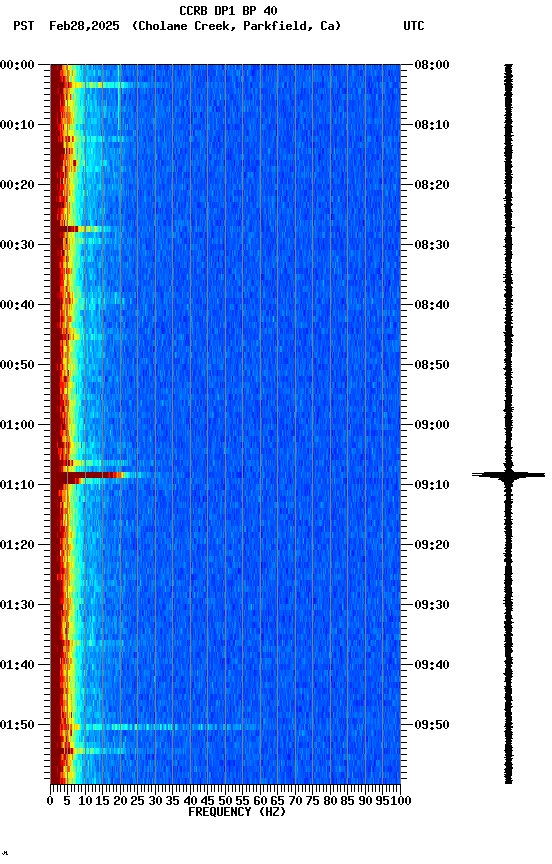
Task: Click the FREQUENCY (HZ) axis label
Action: [237, 812]
